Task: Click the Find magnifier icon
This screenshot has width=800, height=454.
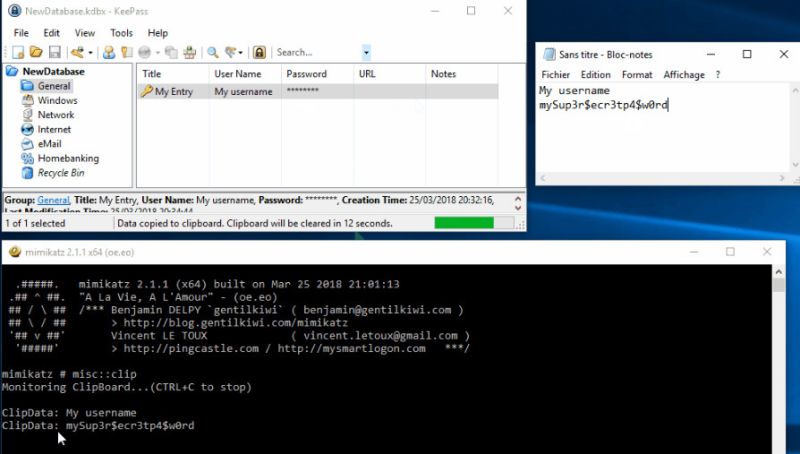Action: click(212, 52)
